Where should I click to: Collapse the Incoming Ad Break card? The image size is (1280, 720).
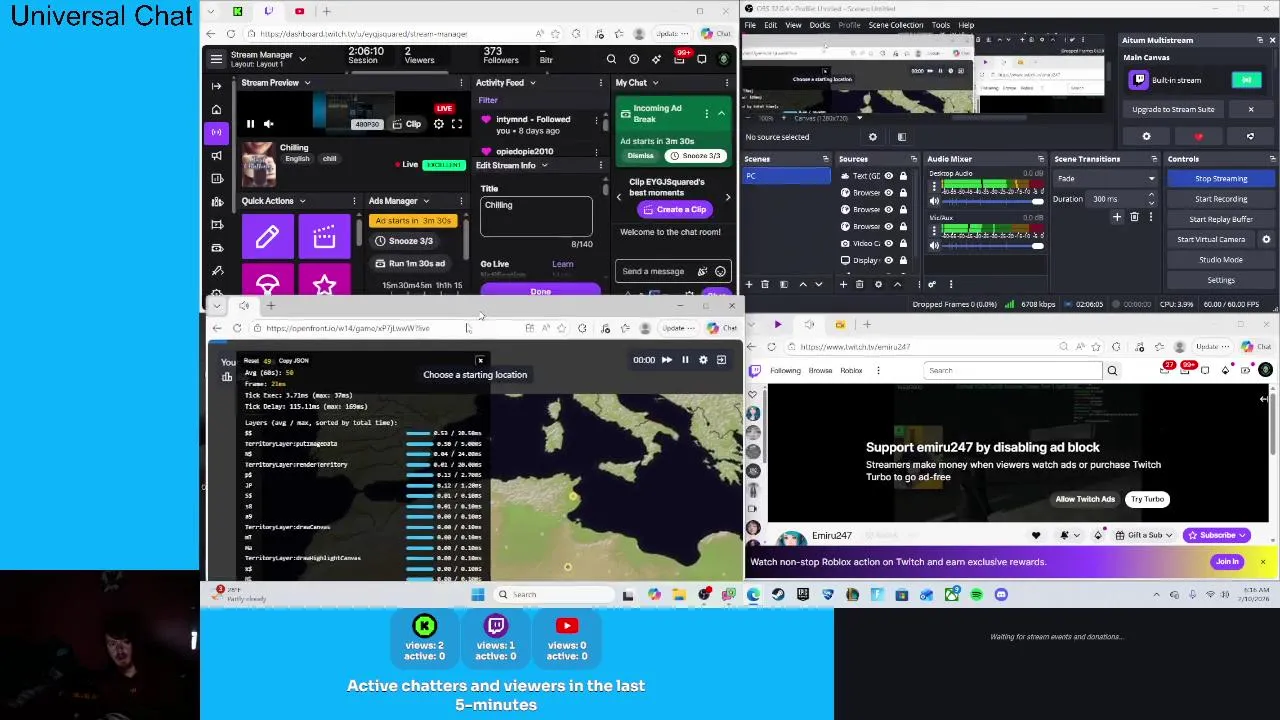click(721, 113)
